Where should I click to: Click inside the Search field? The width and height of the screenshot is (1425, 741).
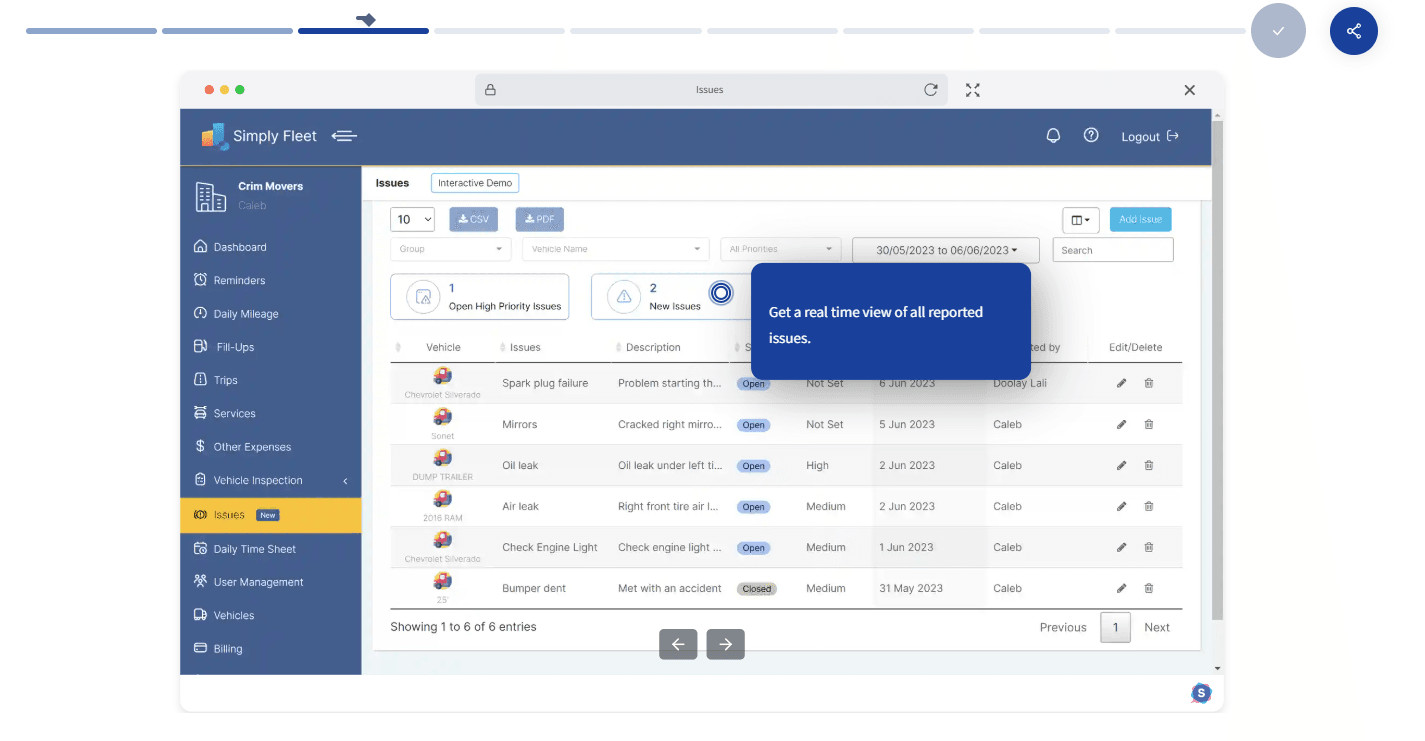pos(1112,249)
